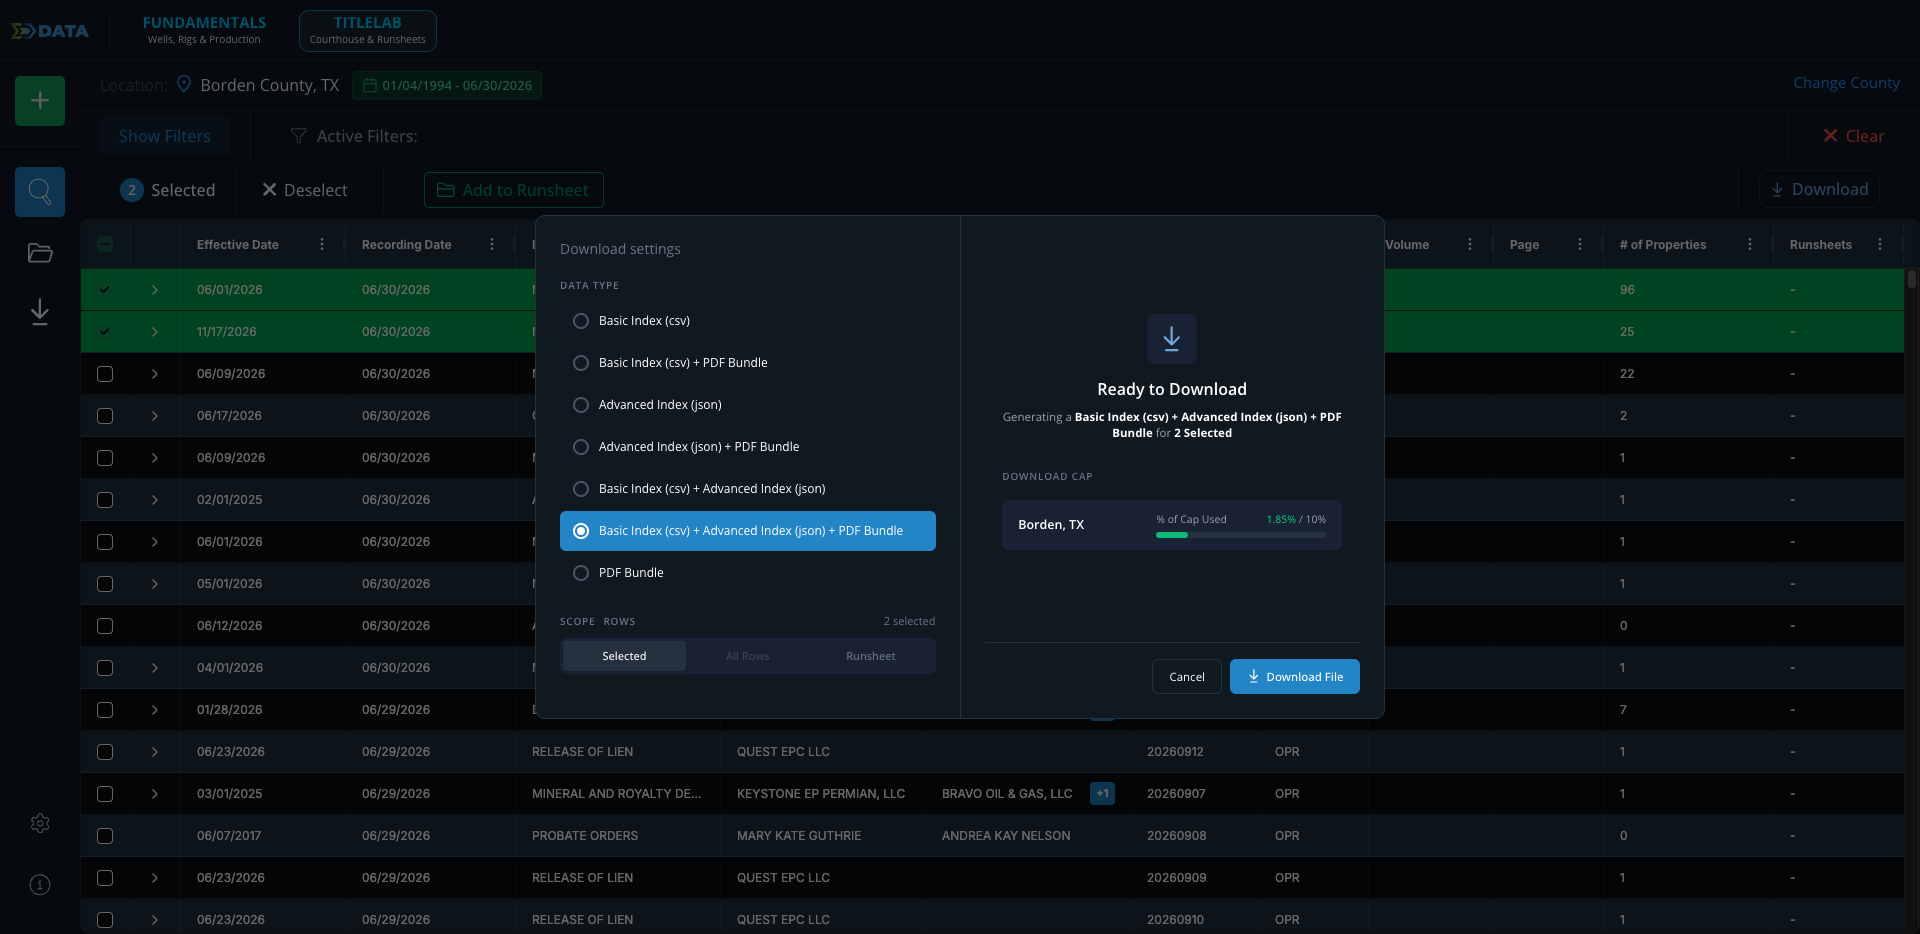Expand the 11/17/2026 highlighted row
This screenshot has width=1920, height=934.
[155, 332]
